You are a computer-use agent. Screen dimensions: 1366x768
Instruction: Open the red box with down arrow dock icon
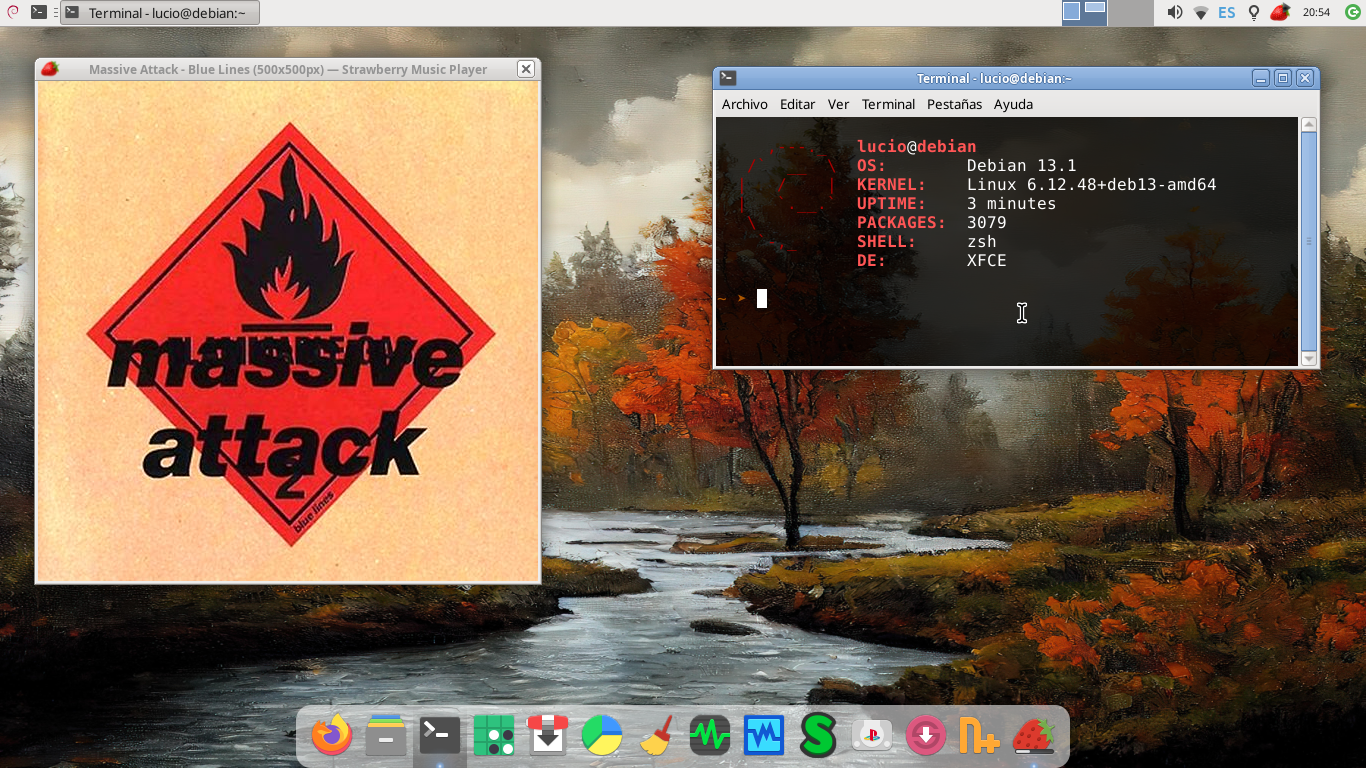tap(548, 736)
